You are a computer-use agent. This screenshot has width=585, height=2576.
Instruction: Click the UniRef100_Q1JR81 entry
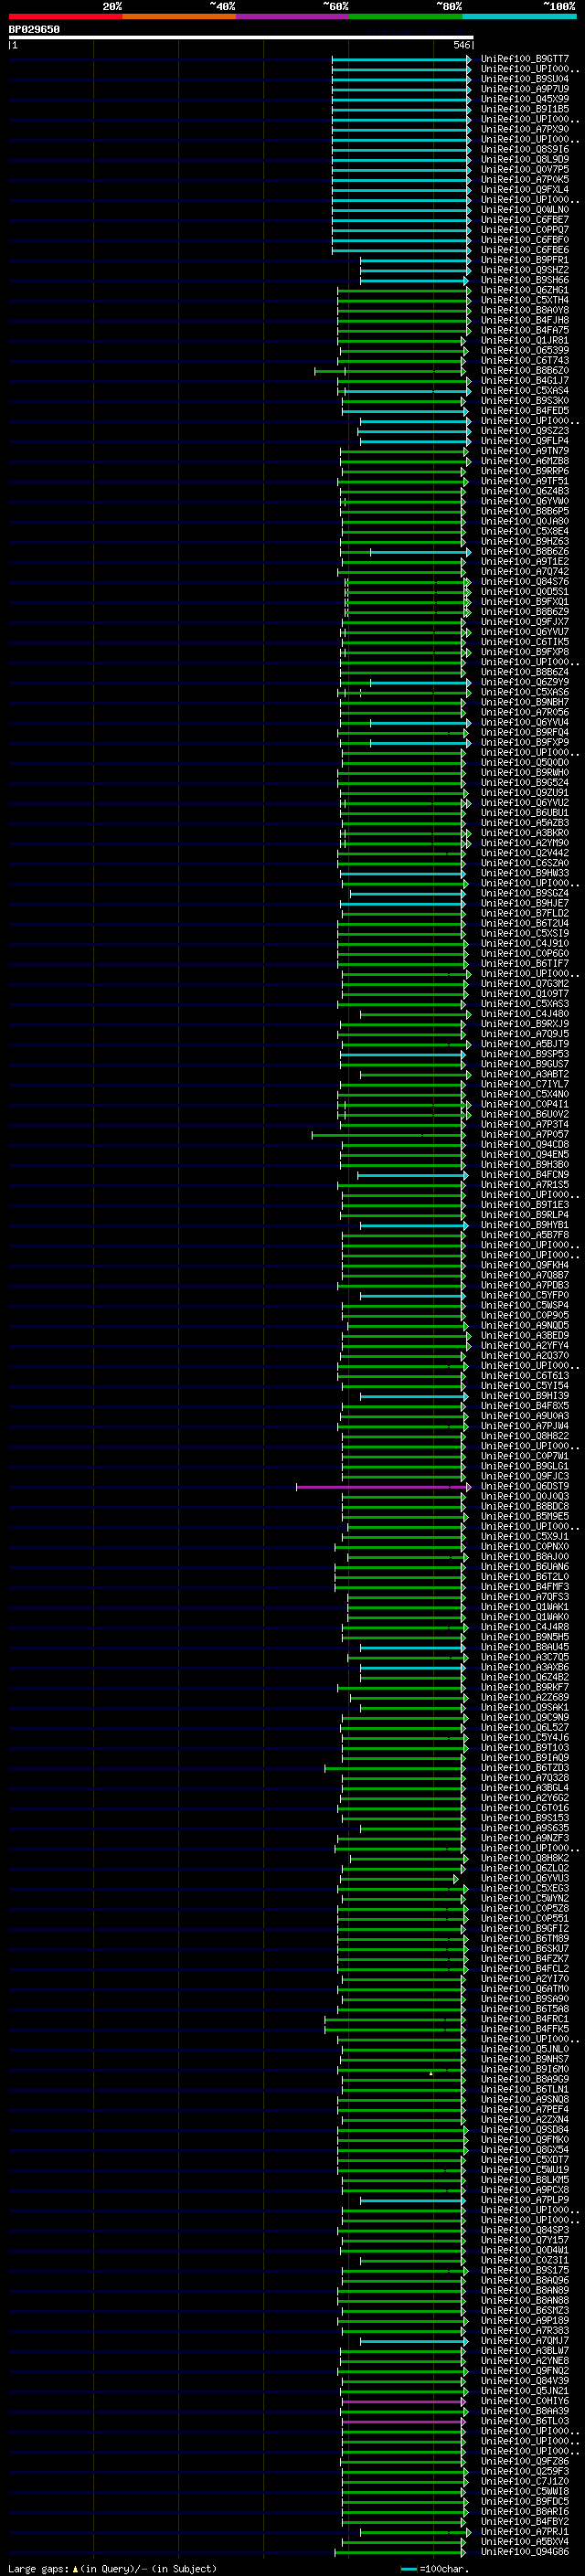pyautogui.click(x=525, y=340)
